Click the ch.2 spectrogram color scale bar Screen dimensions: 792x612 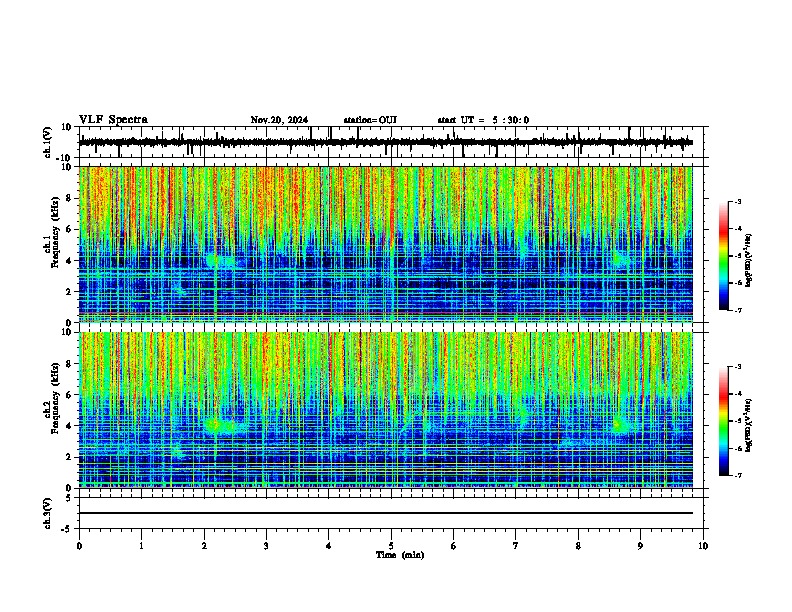pyautogui.click(x=724, y=421)
